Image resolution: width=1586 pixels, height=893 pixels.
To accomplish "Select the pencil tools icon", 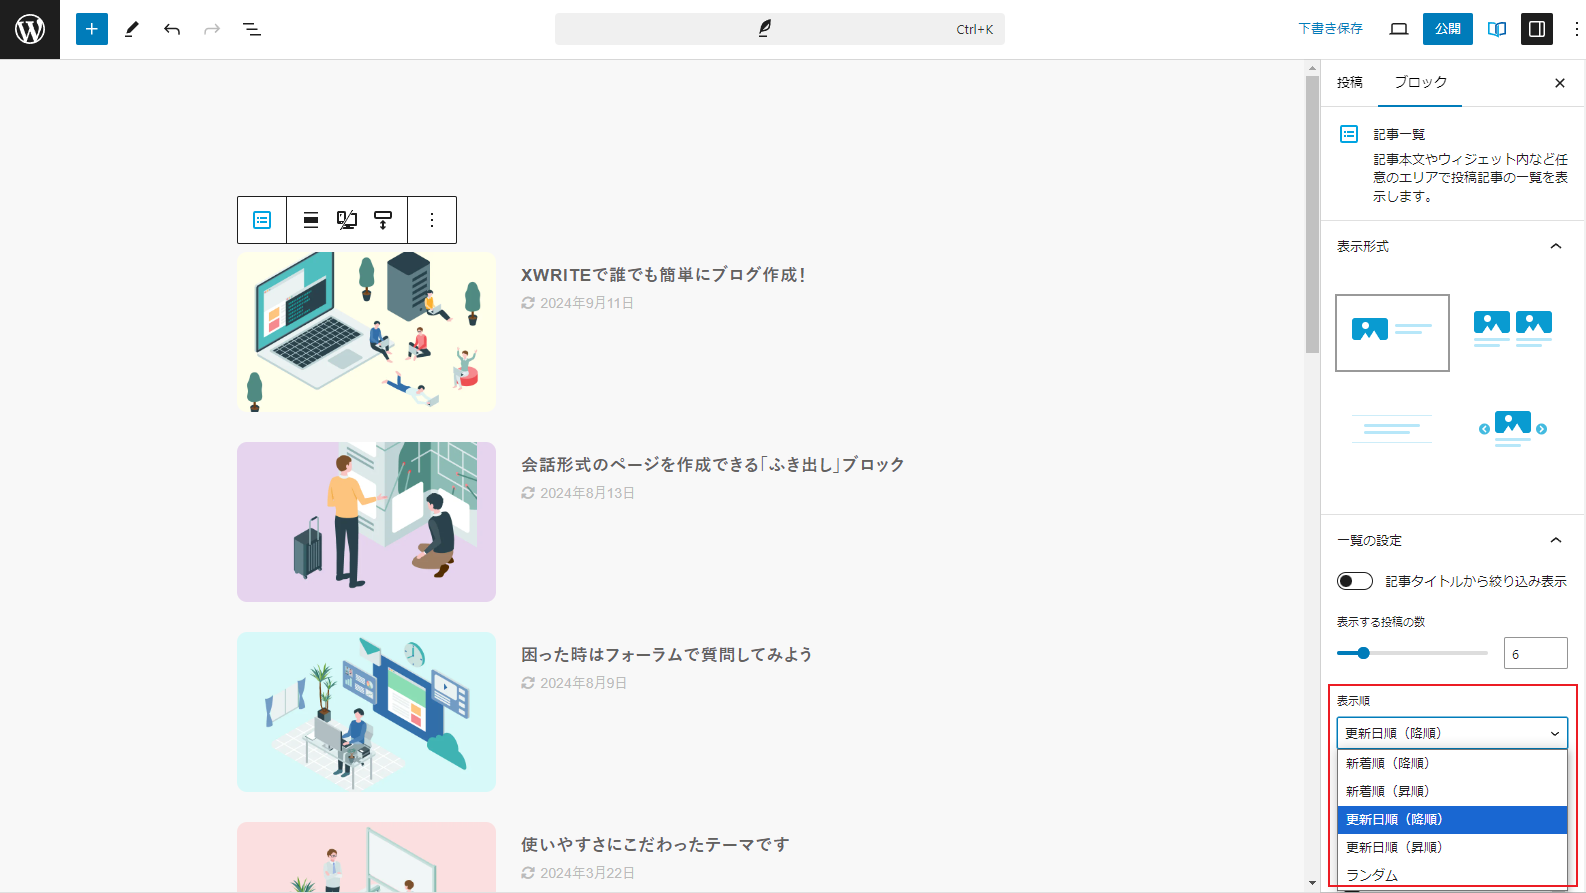I will coord(131,29).
